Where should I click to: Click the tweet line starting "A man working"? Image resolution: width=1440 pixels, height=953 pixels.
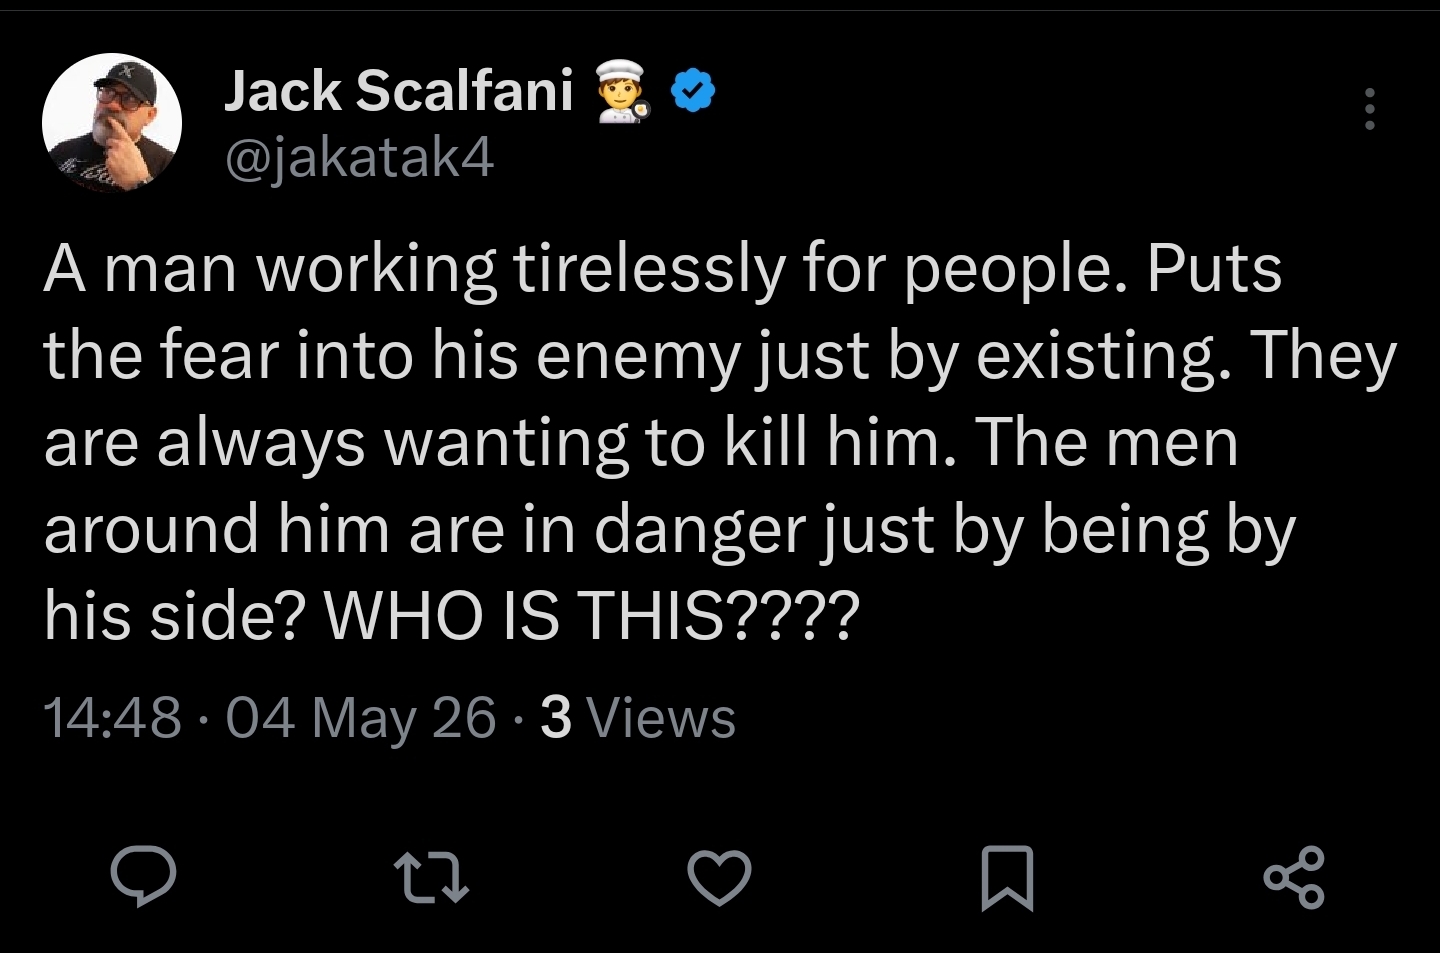point(662,270)
